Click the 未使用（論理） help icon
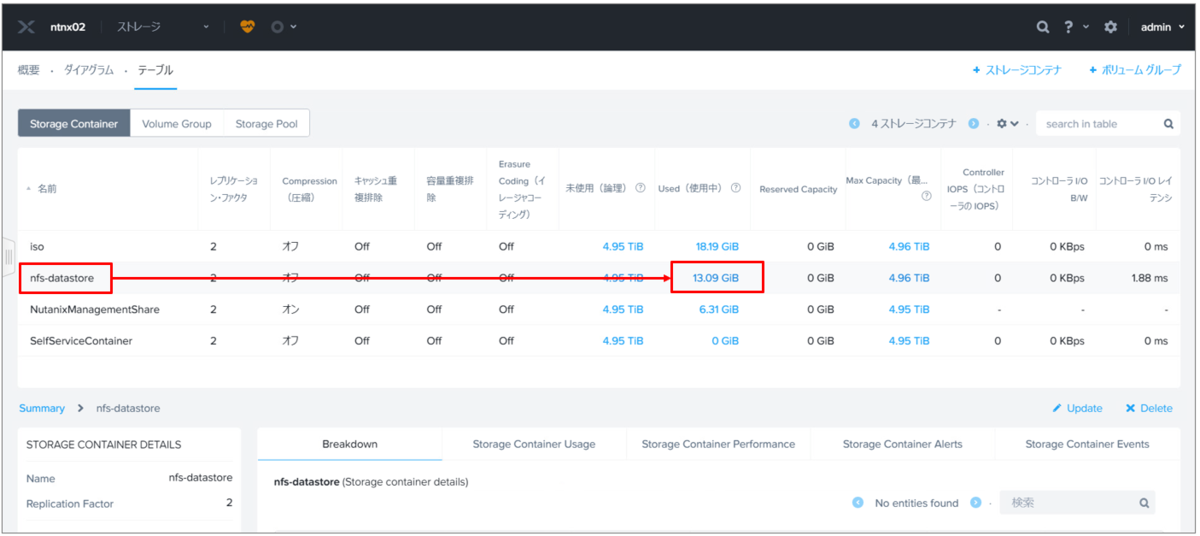This screenshot has height=536, width=1200. 640,188
